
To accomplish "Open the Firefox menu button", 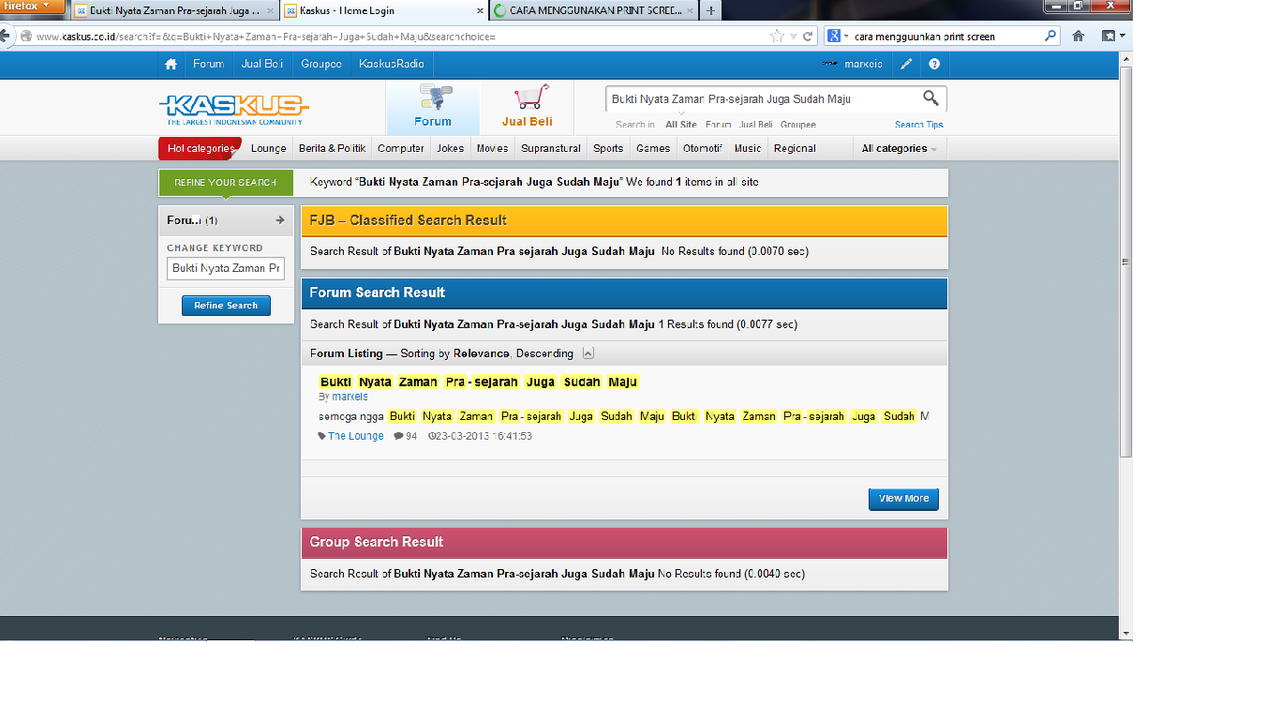I will pos(33,6).
